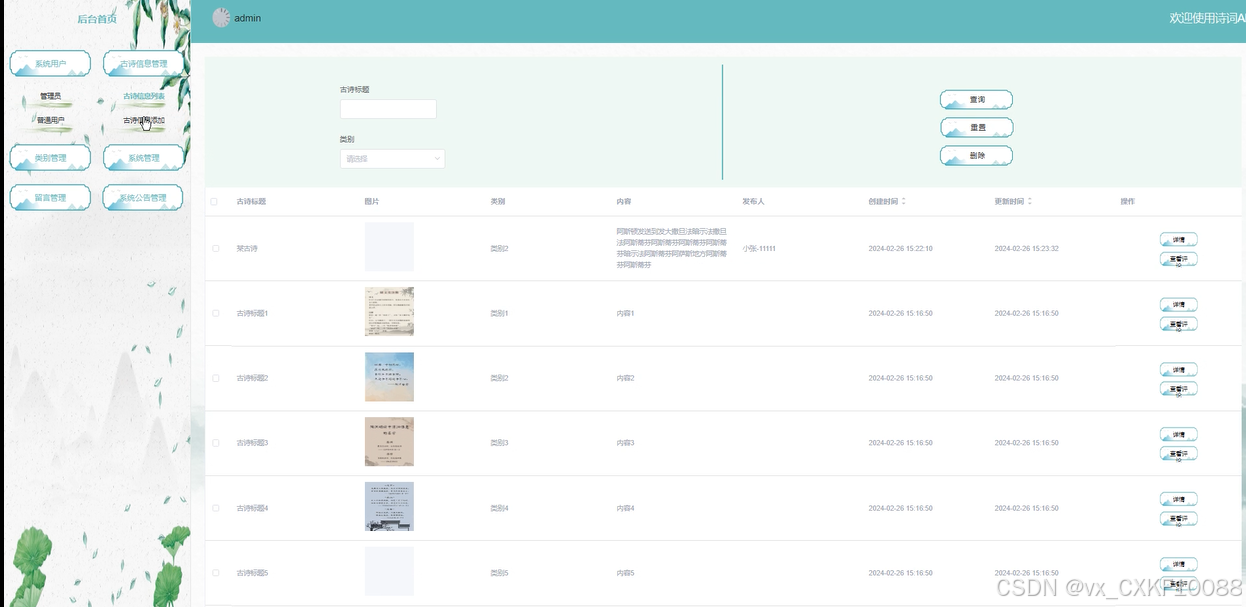Viewport: 1246px width, 607px height.
Task: Open the 古诗信息添加 submenu item
Action: pyautogui.click(x=144, y=121)
